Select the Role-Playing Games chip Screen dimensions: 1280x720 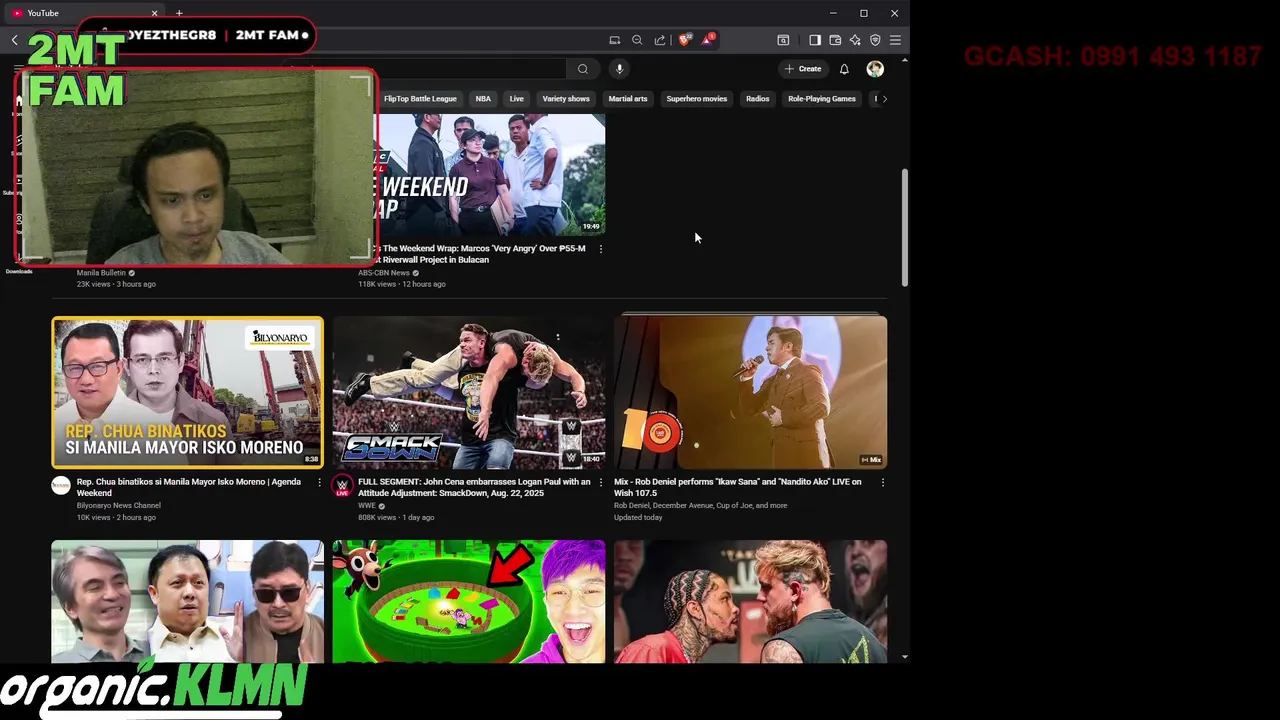pos(822,99)
